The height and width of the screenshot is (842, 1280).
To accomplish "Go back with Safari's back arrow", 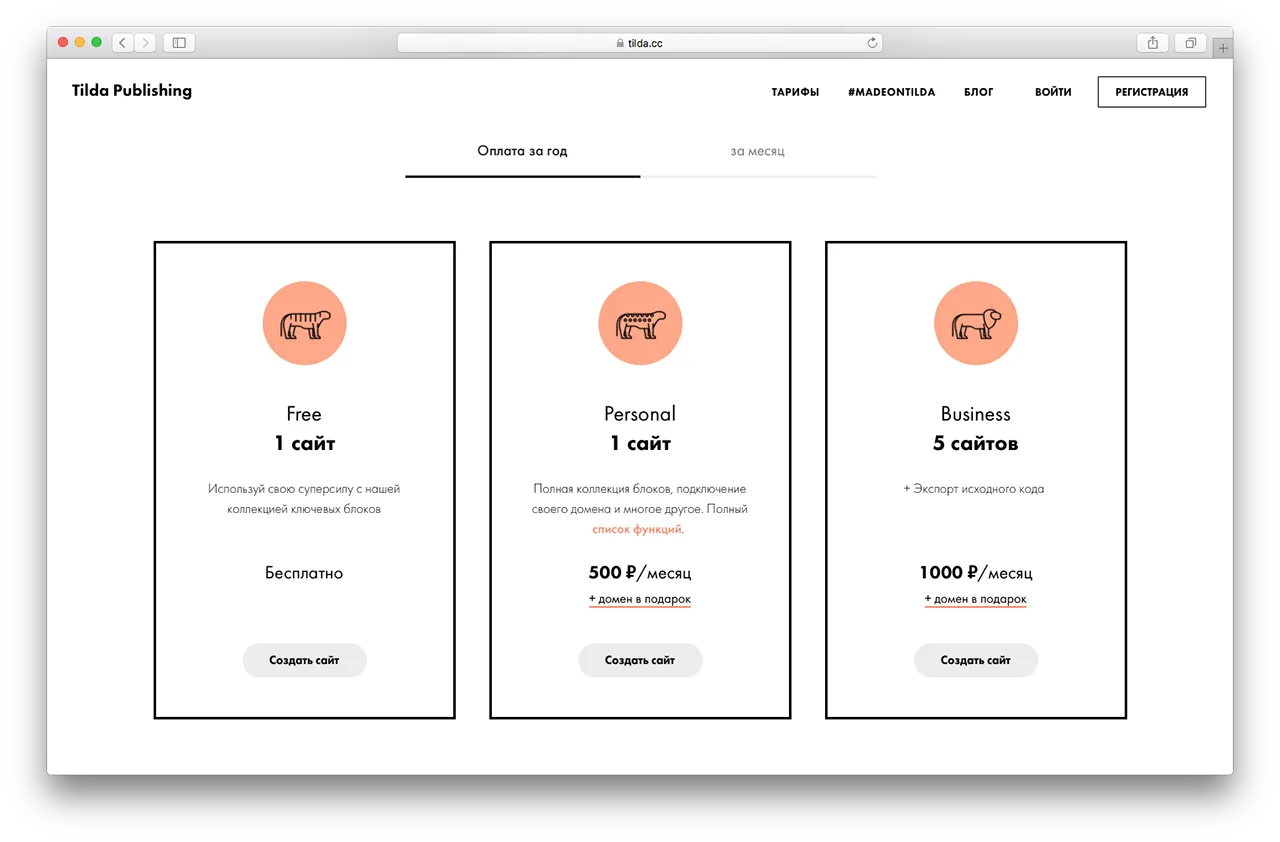I will tap(123, 43).
